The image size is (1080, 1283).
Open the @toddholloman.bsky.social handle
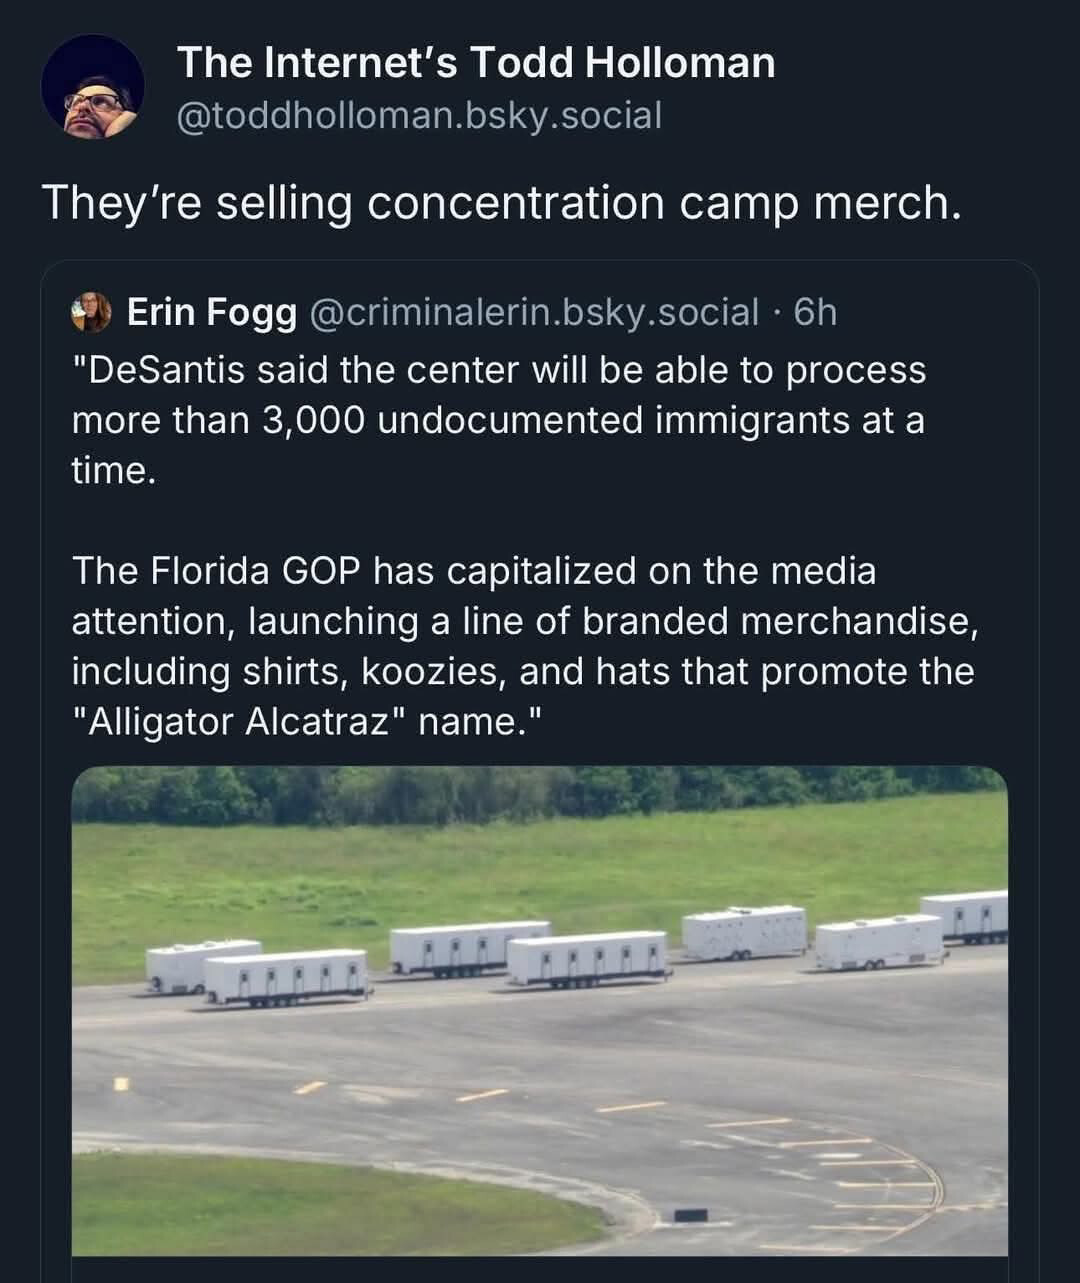pyautogui.click(x=419, y=116)
